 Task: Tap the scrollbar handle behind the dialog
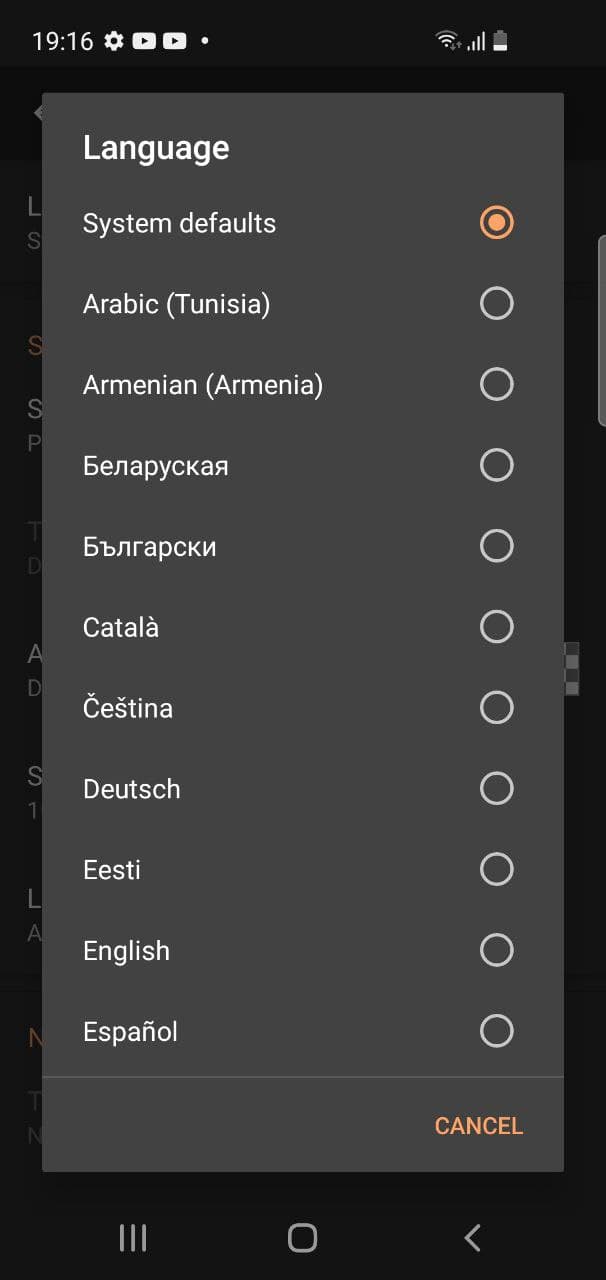[601, 330]
